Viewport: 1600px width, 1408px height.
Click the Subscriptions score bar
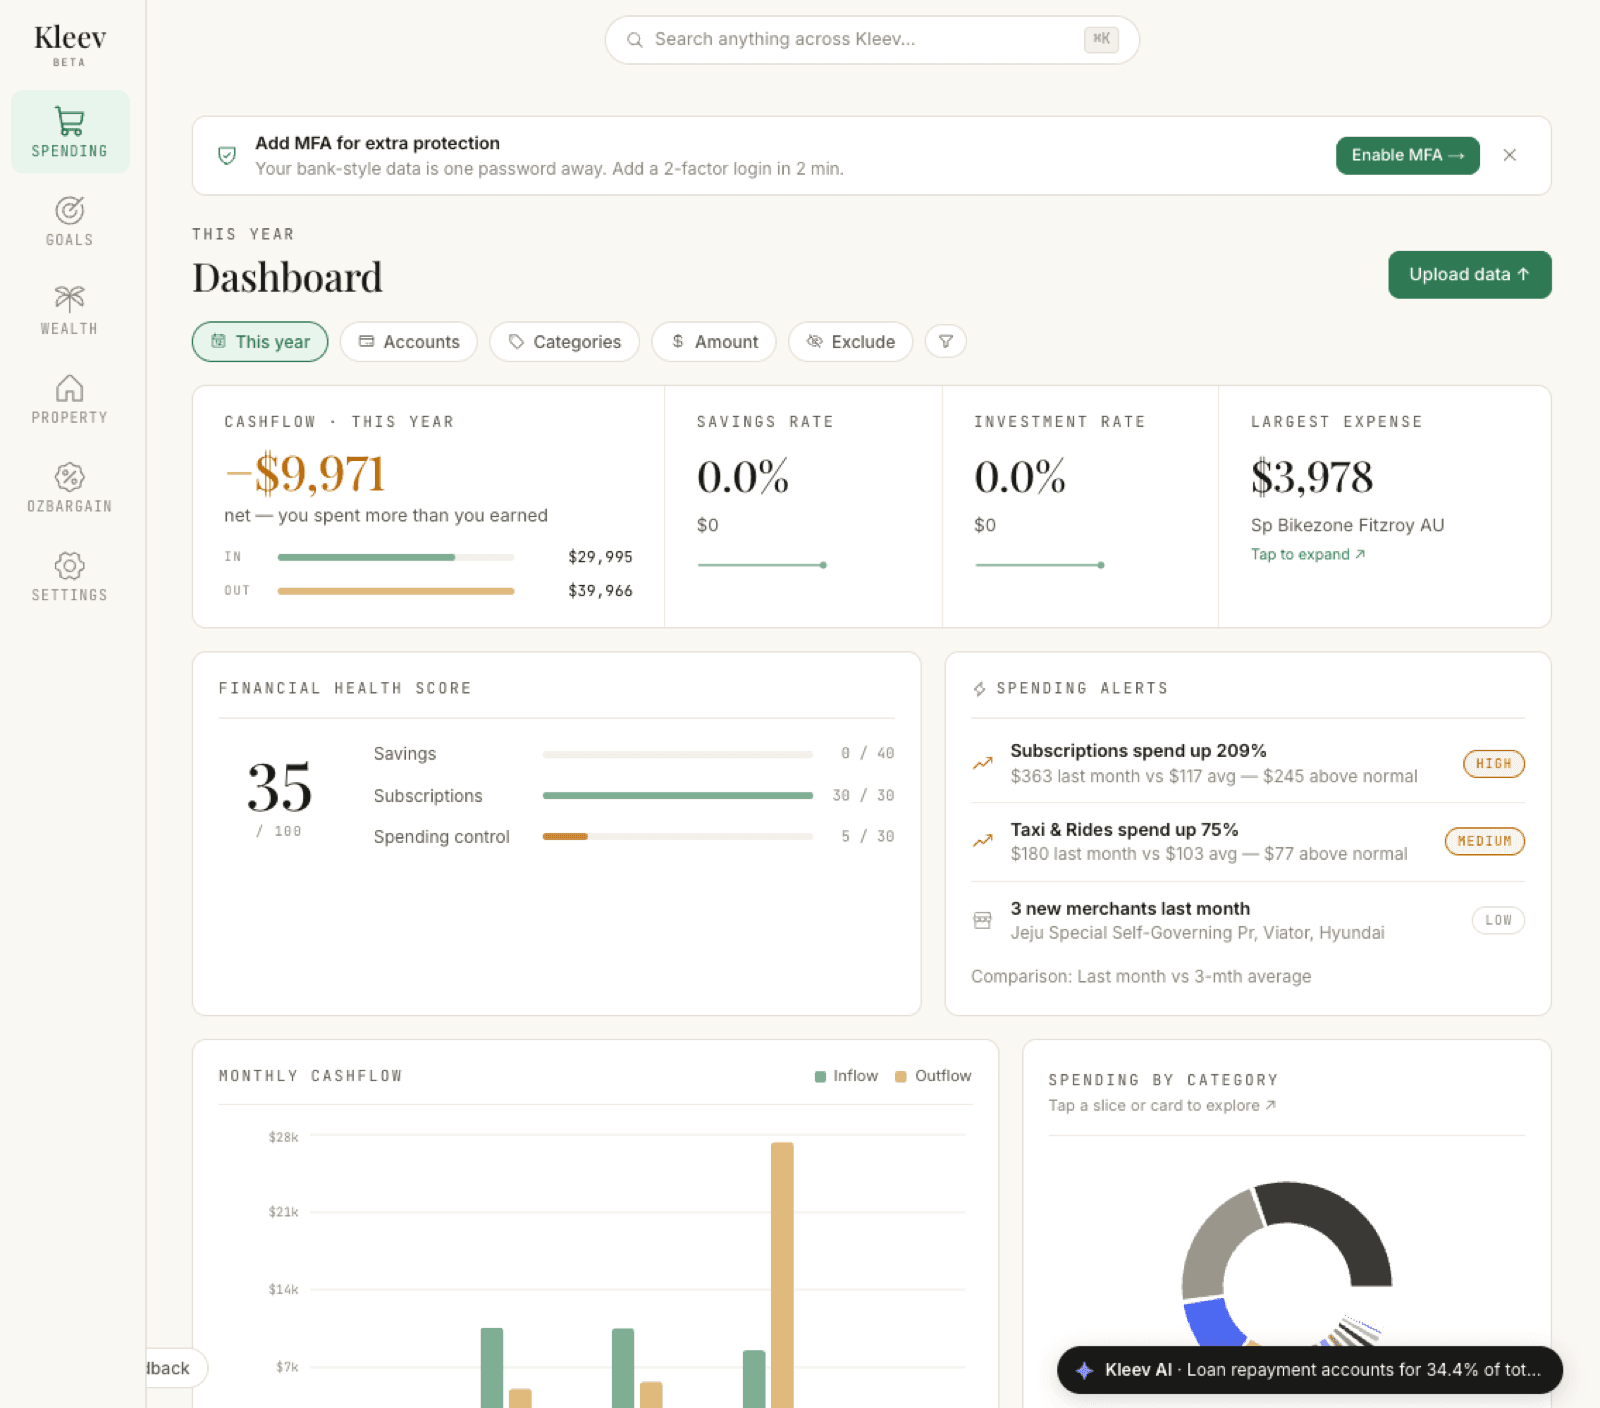[678, 796]
